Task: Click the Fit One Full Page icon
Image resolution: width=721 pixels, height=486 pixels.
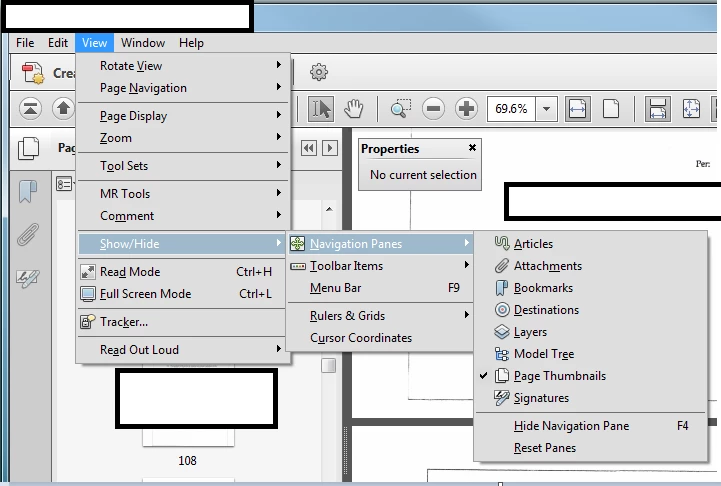Action: [x=611, y=109]
